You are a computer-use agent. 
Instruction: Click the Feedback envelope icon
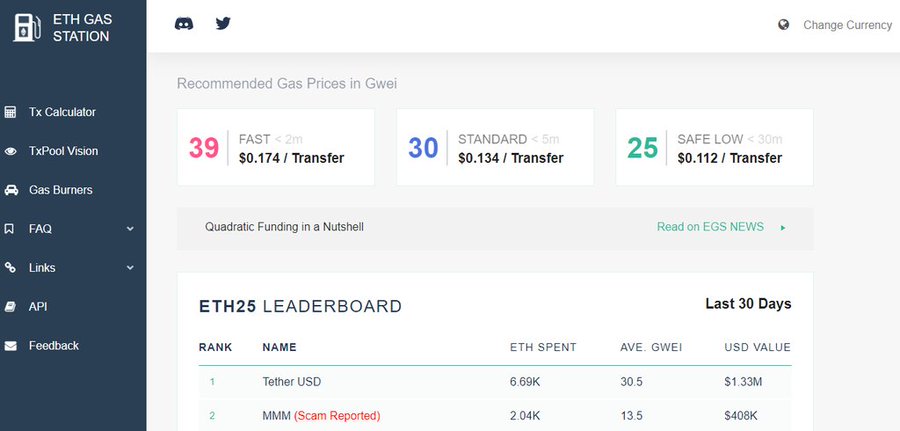pos(10,345)
